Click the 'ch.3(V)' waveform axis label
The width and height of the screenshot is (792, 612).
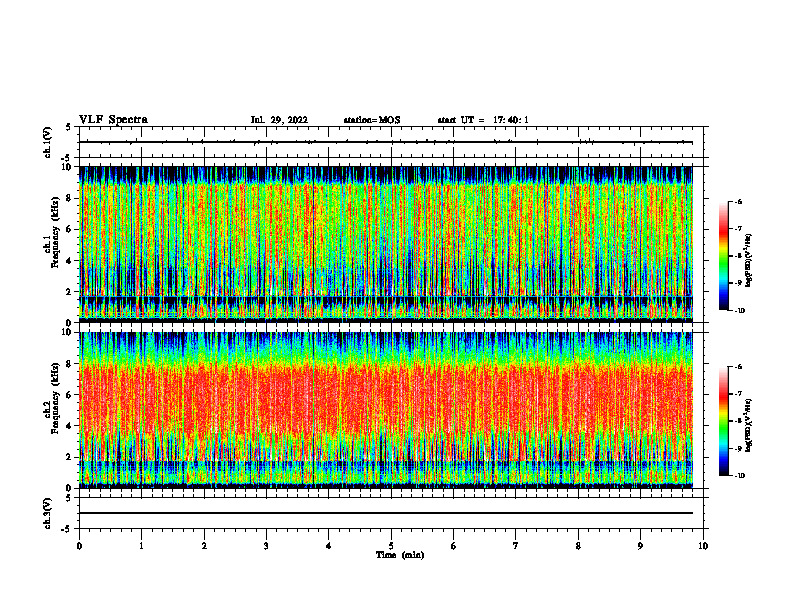click(47, 513)
